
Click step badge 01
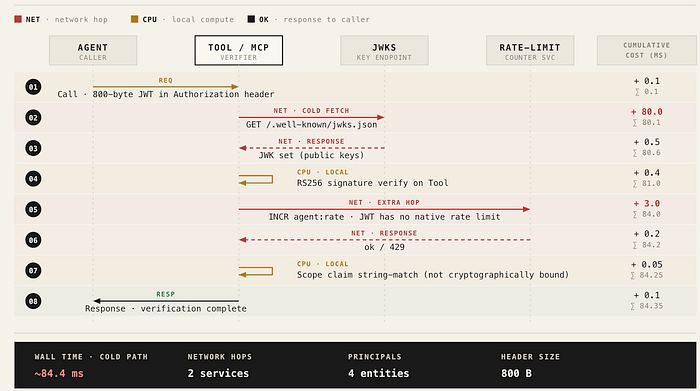(x=33, y=87)
